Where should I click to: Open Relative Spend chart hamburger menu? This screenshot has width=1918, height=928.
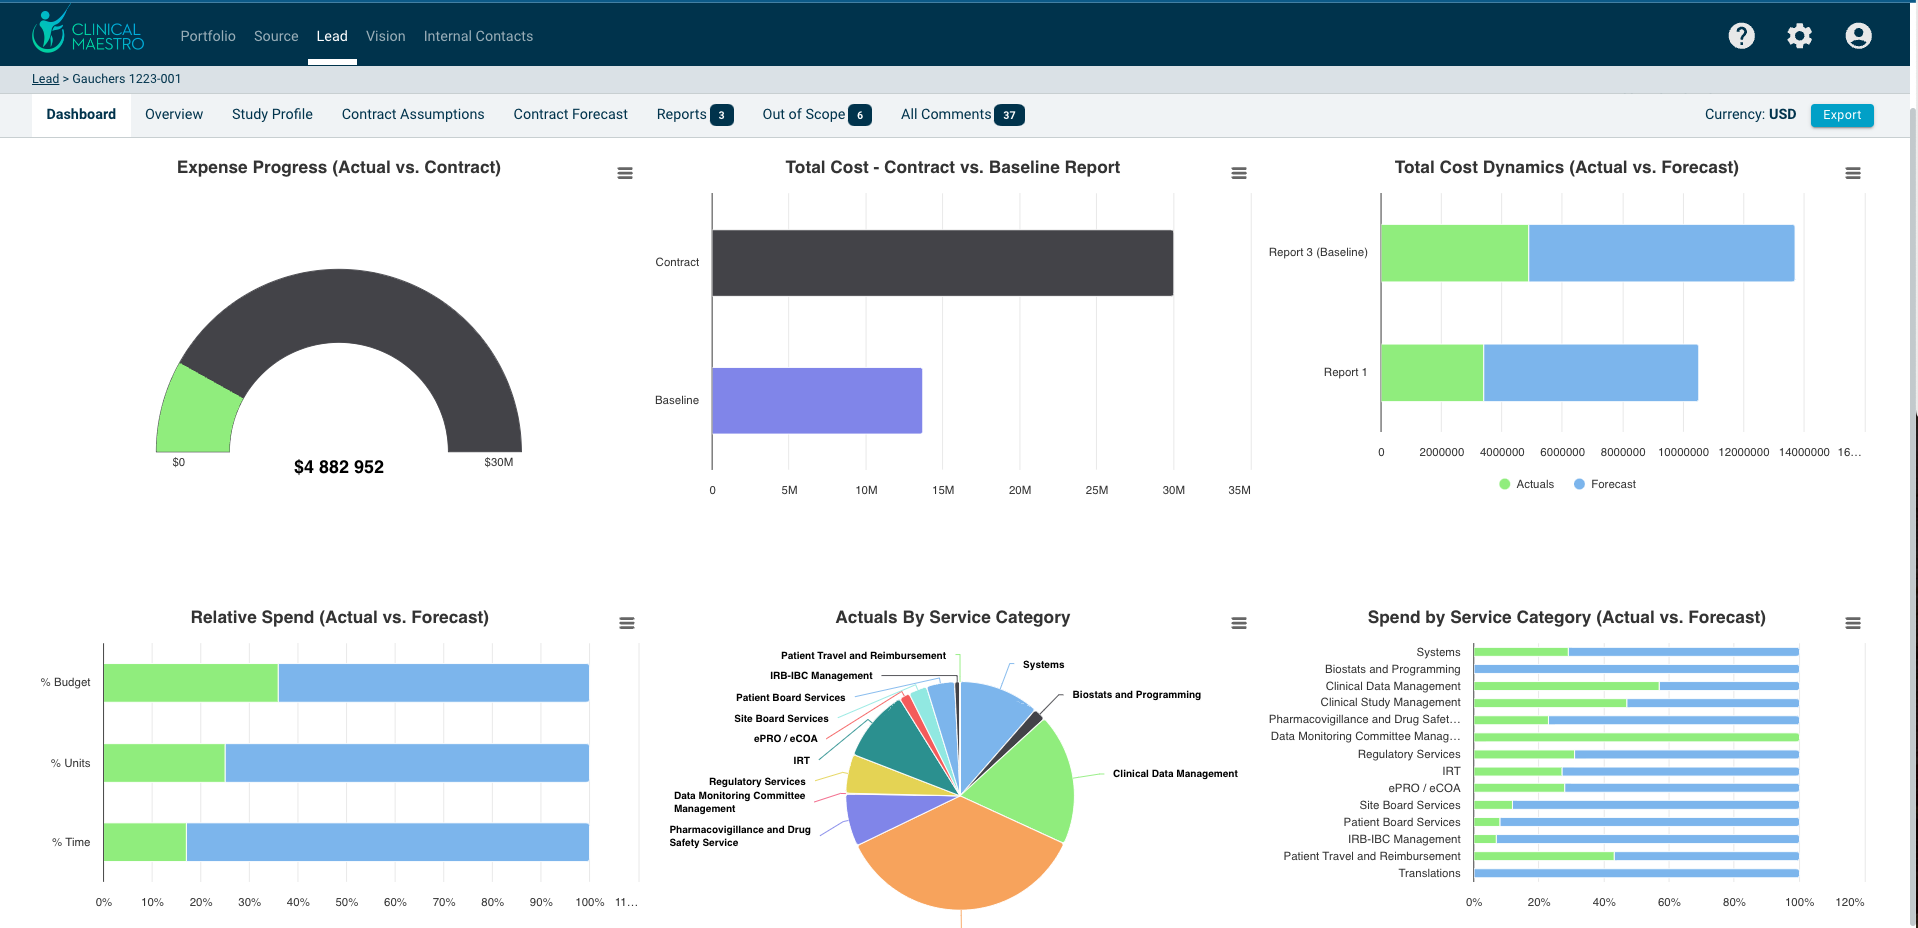point(626,623)
